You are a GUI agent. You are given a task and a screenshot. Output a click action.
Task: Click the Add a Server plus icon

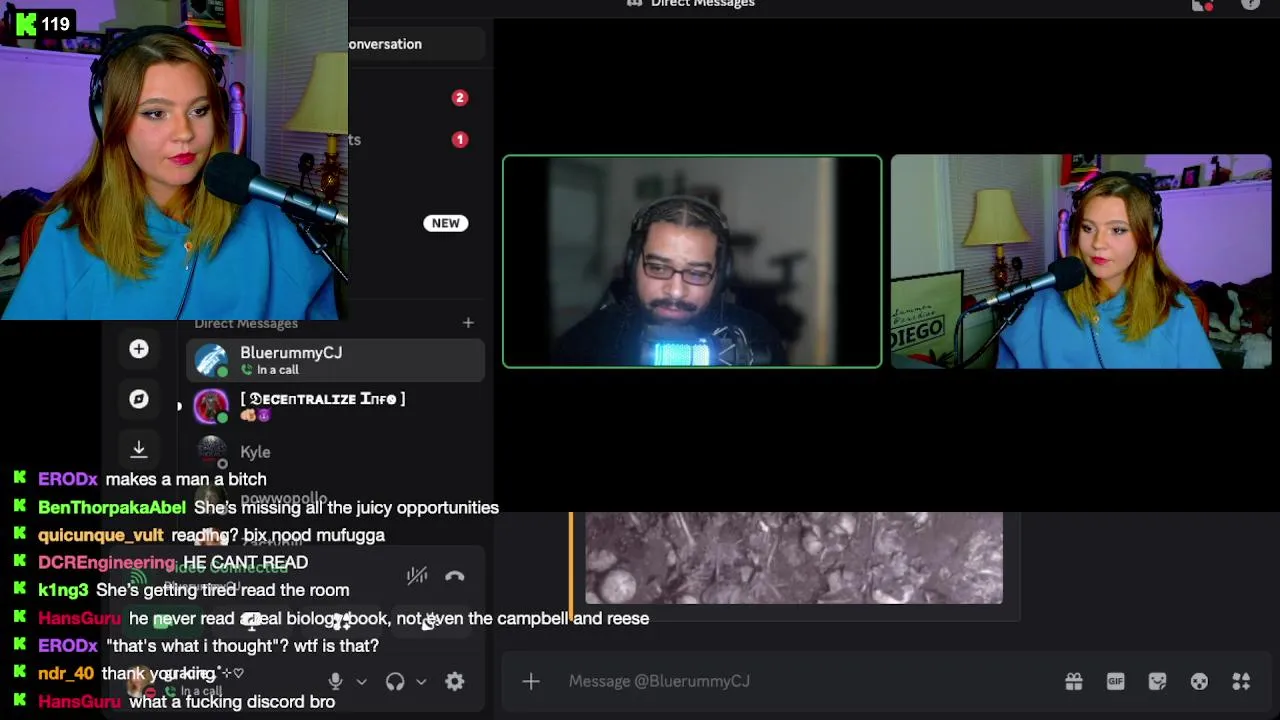coord(139,349)
